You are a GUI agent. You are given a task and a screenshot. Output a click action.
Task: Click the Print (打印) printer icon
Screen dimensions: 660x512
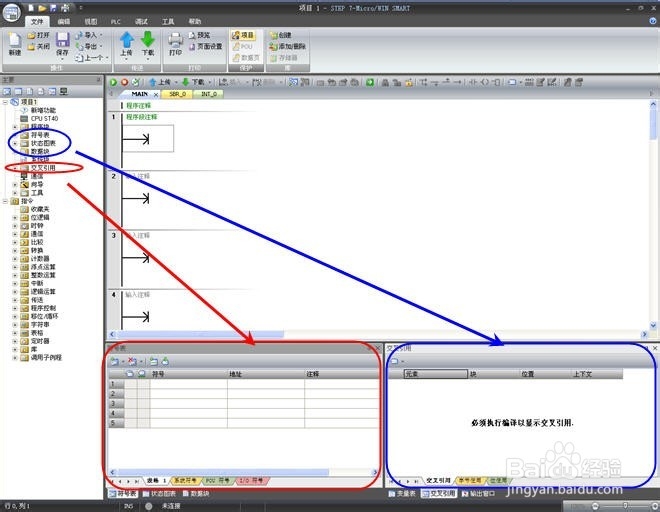(176, 40)
